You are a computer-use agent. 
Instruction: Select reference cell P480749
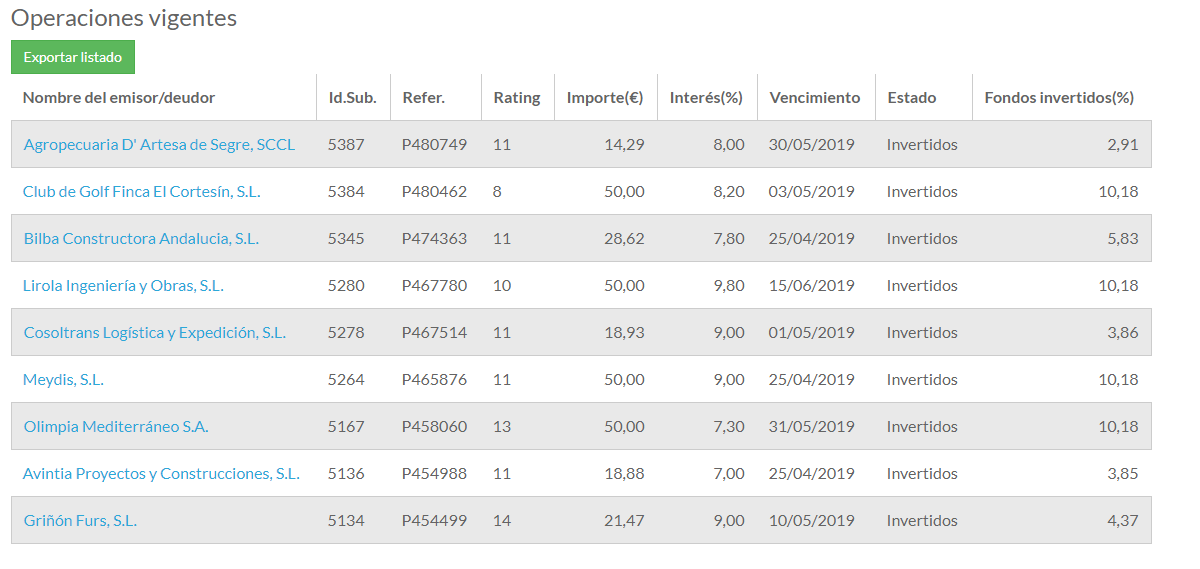coord(434,144)
